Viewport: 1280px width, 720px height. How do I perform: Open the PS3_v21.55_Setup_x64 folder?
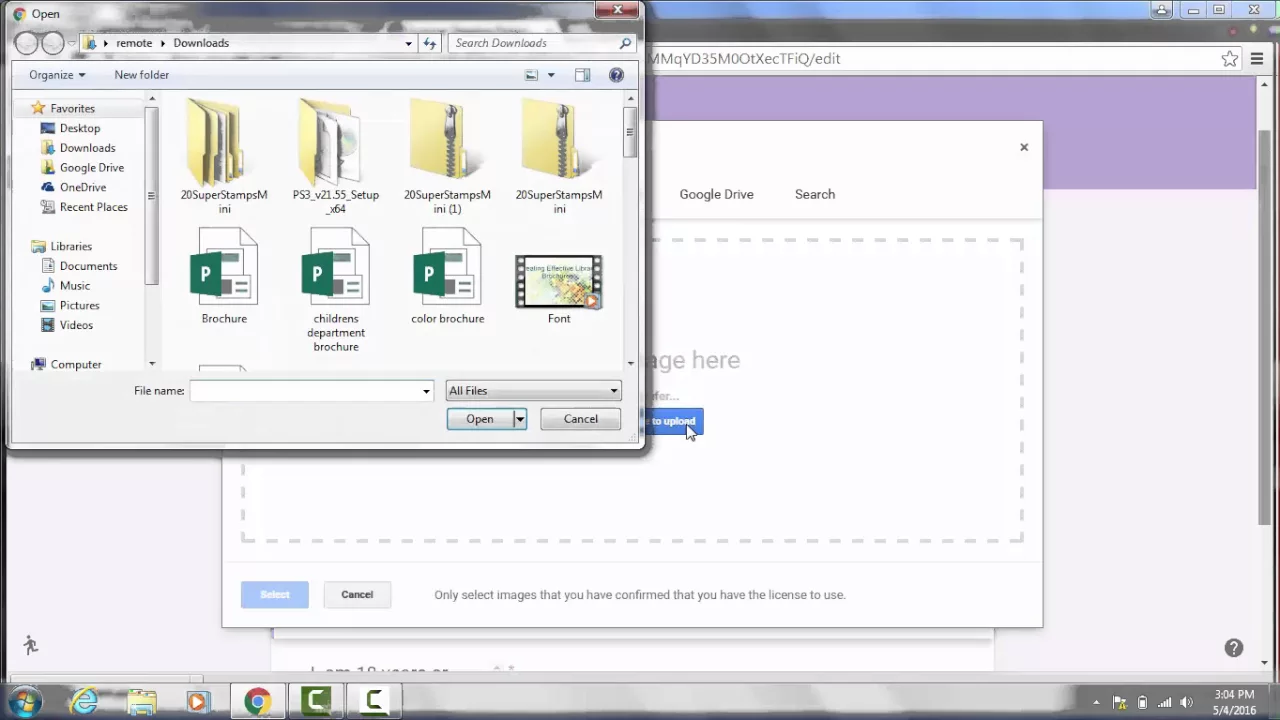pos(336,155)
